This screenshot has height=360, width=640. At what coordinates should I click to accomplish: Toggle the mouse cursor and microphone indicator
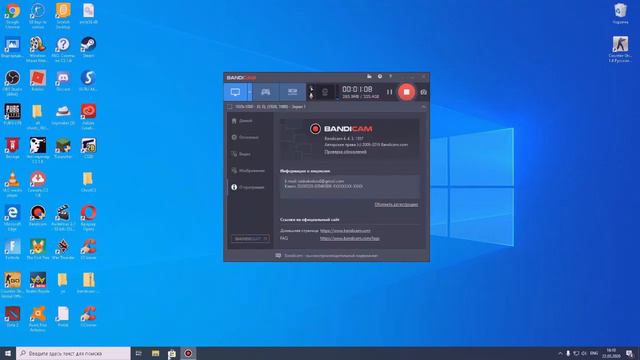[311, 92]
